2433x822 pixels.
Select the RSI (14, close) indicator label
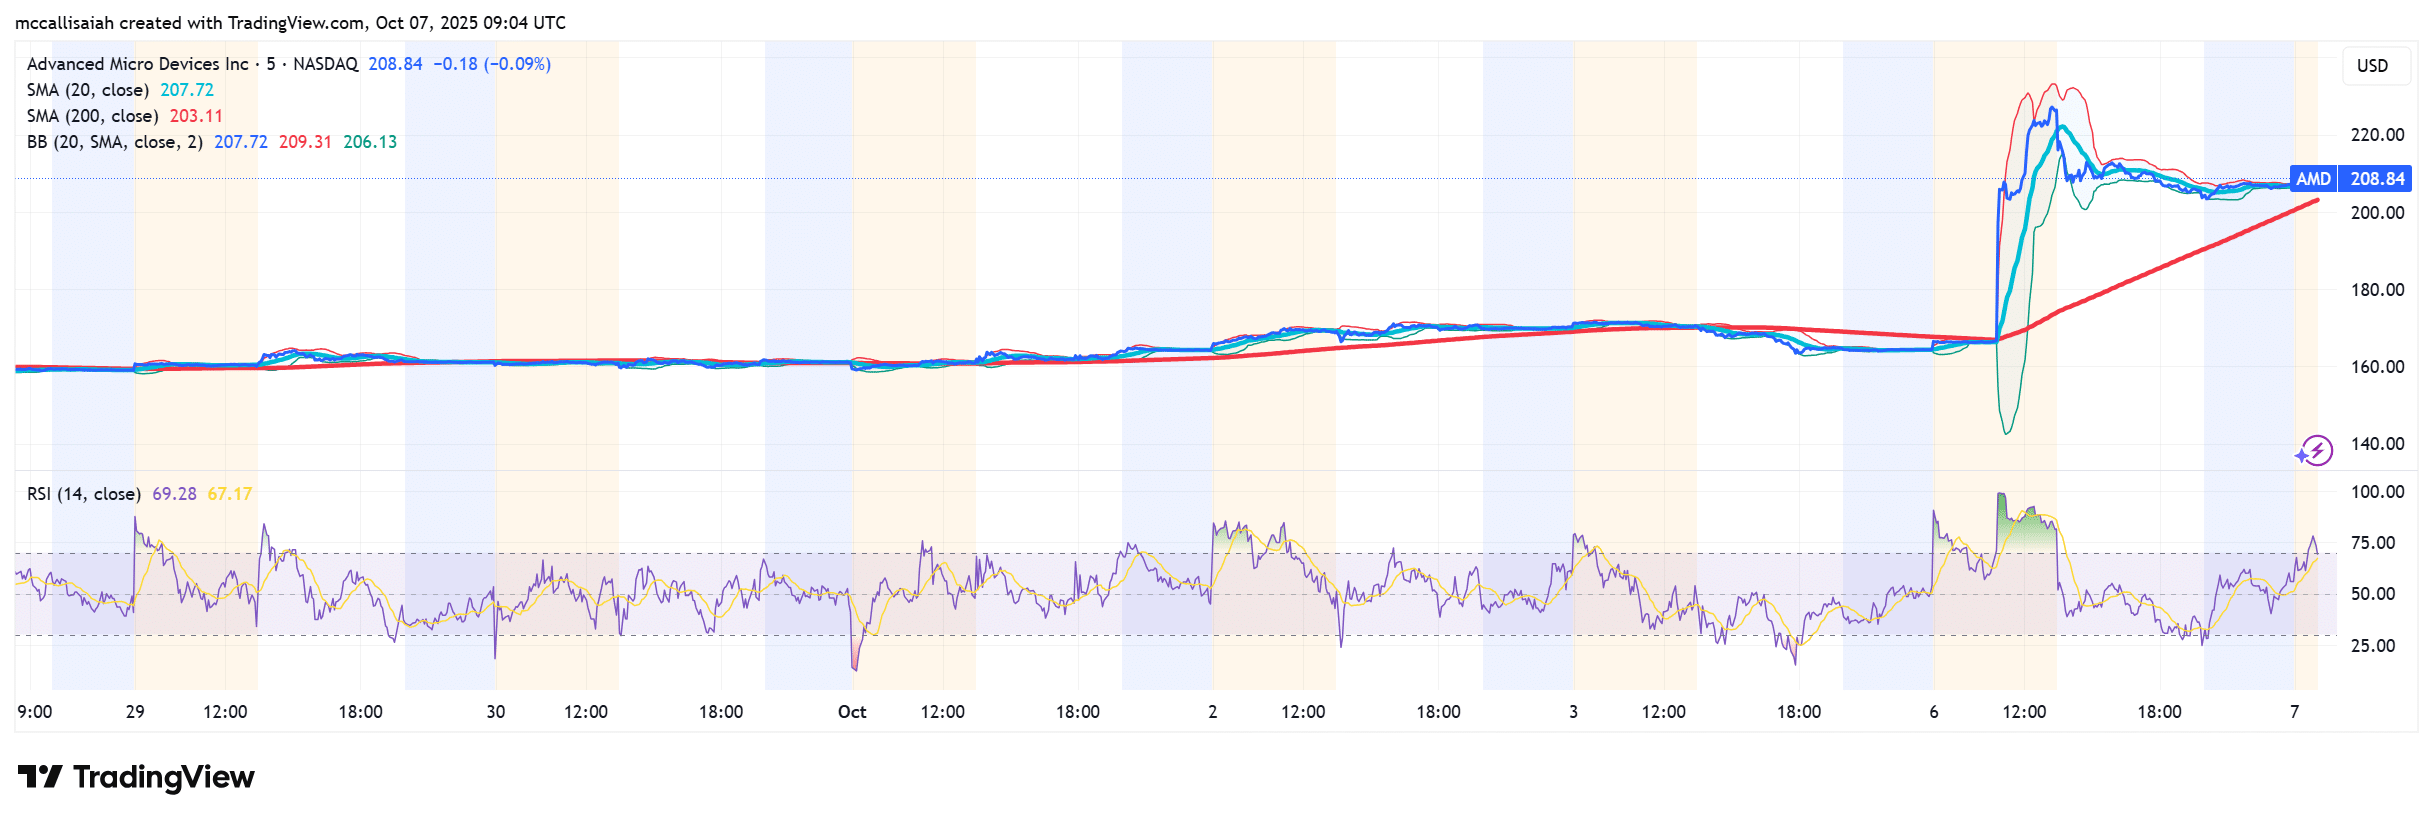84,494
